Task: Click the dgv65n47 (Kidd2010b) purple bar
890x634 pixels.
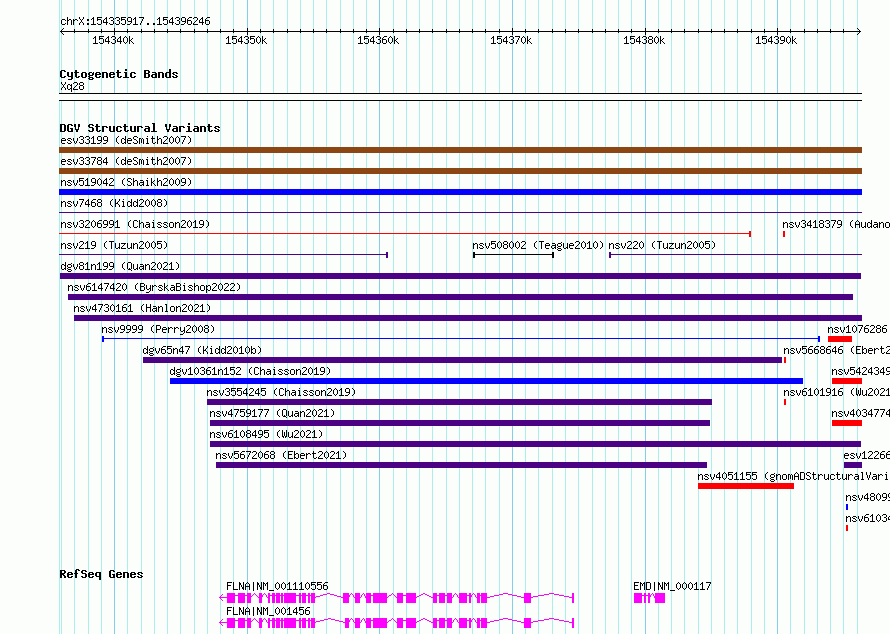Action: coord(463,360)
